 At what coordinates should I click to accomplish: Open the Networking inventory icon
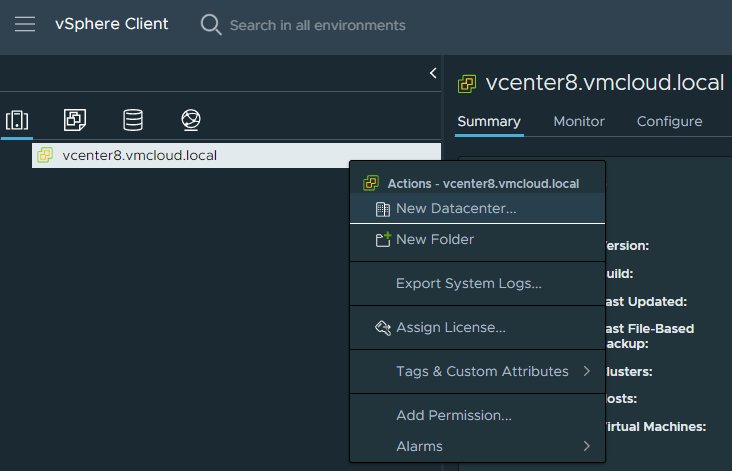pyautogui.click(x=190, y=120)
